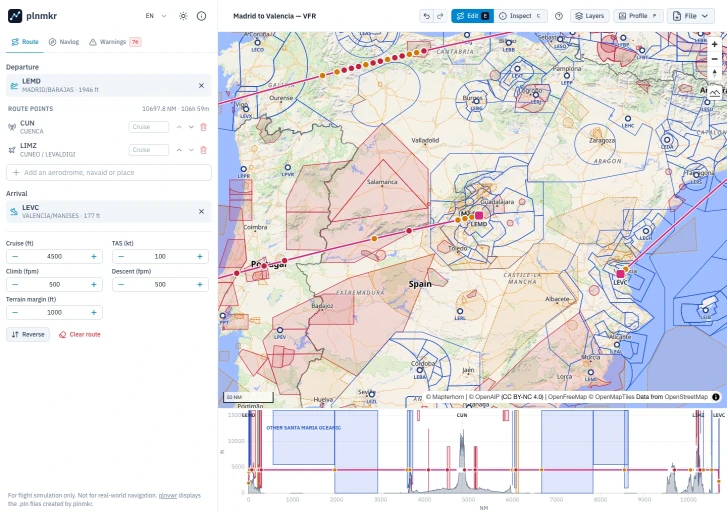Screen dimensions: 727x512
Task: Click the Undo arrow
Action: (427, 16)
